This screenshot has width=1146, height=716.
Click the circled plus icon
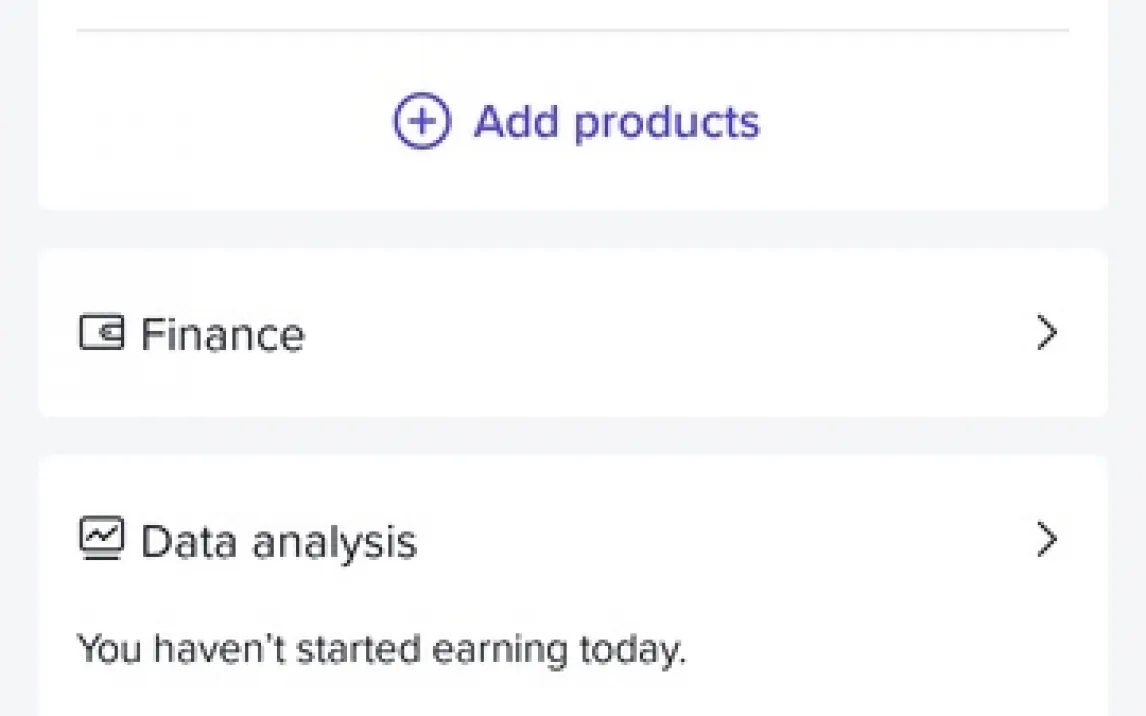click(x=422, y=121)
